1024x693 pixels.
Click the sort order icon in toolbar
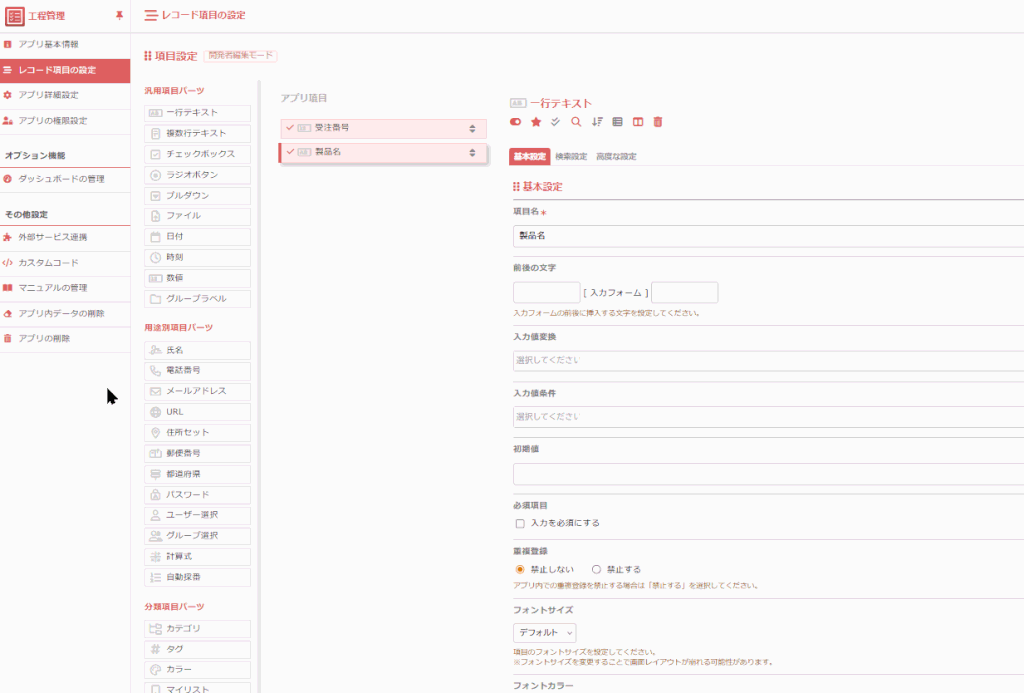point(597,122)
